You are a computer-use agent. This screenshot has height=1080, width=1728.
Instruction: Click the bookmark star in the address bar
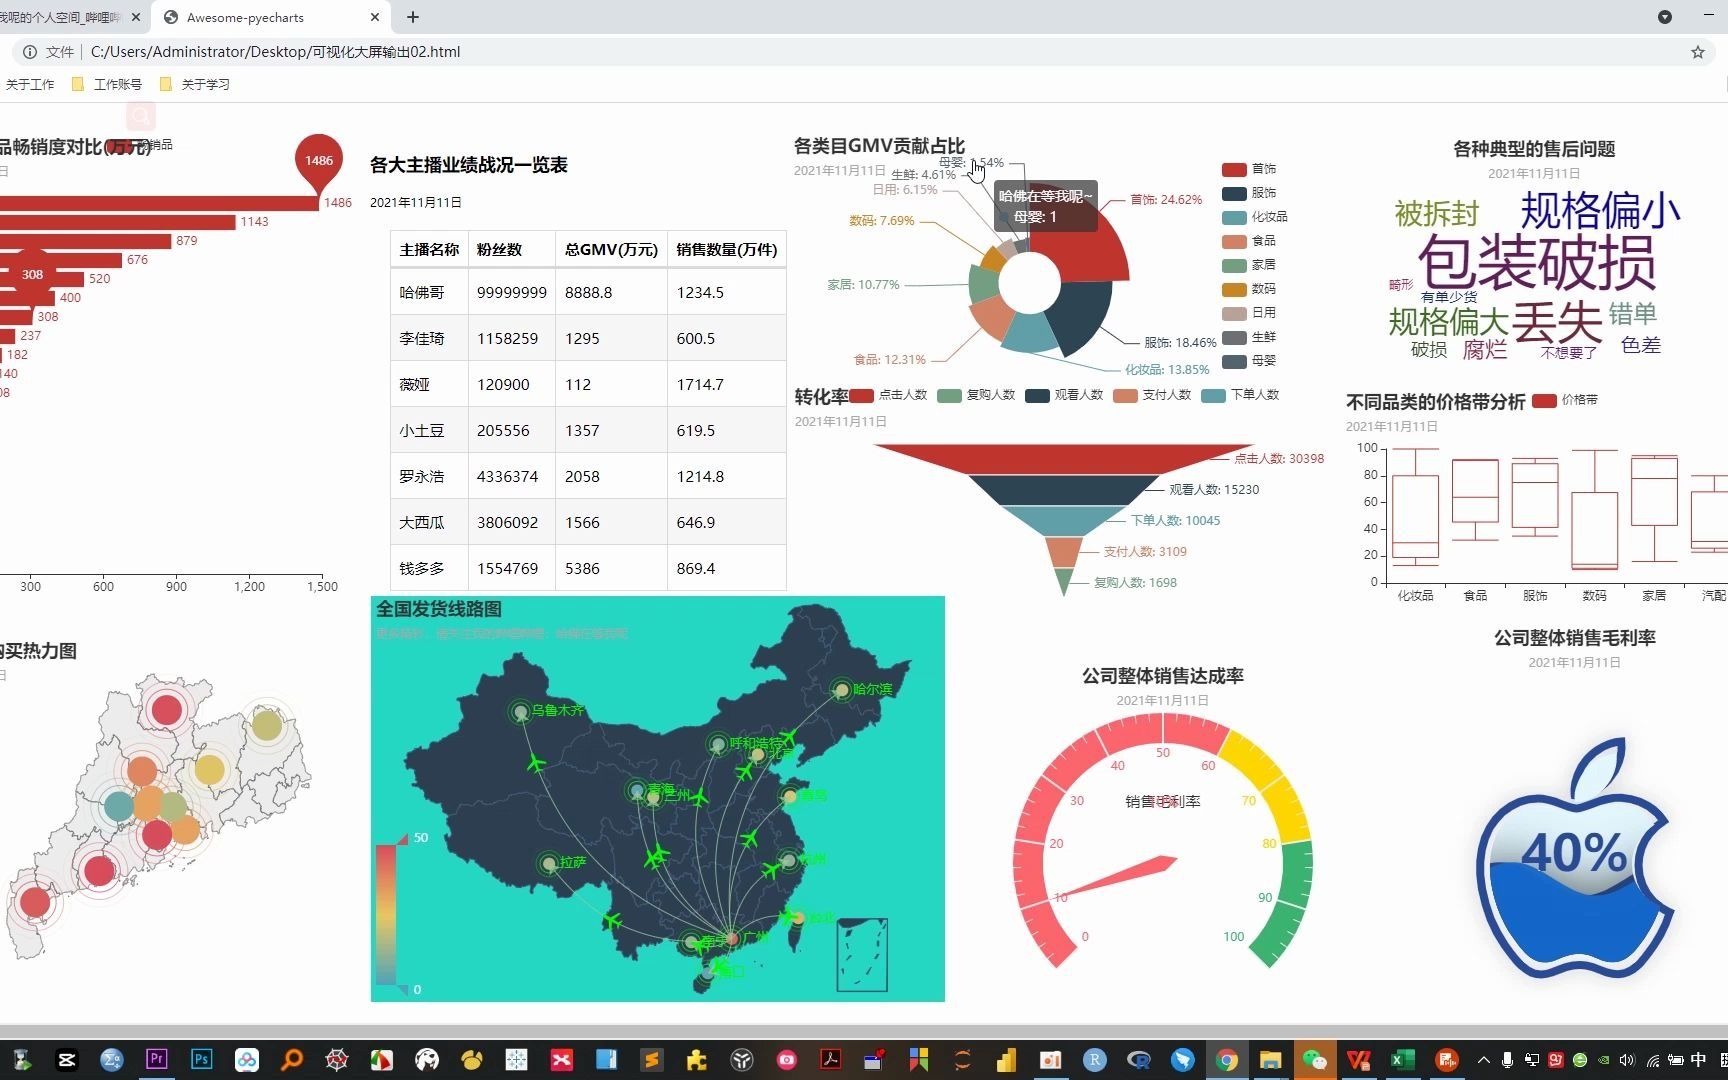[1697, 52]
